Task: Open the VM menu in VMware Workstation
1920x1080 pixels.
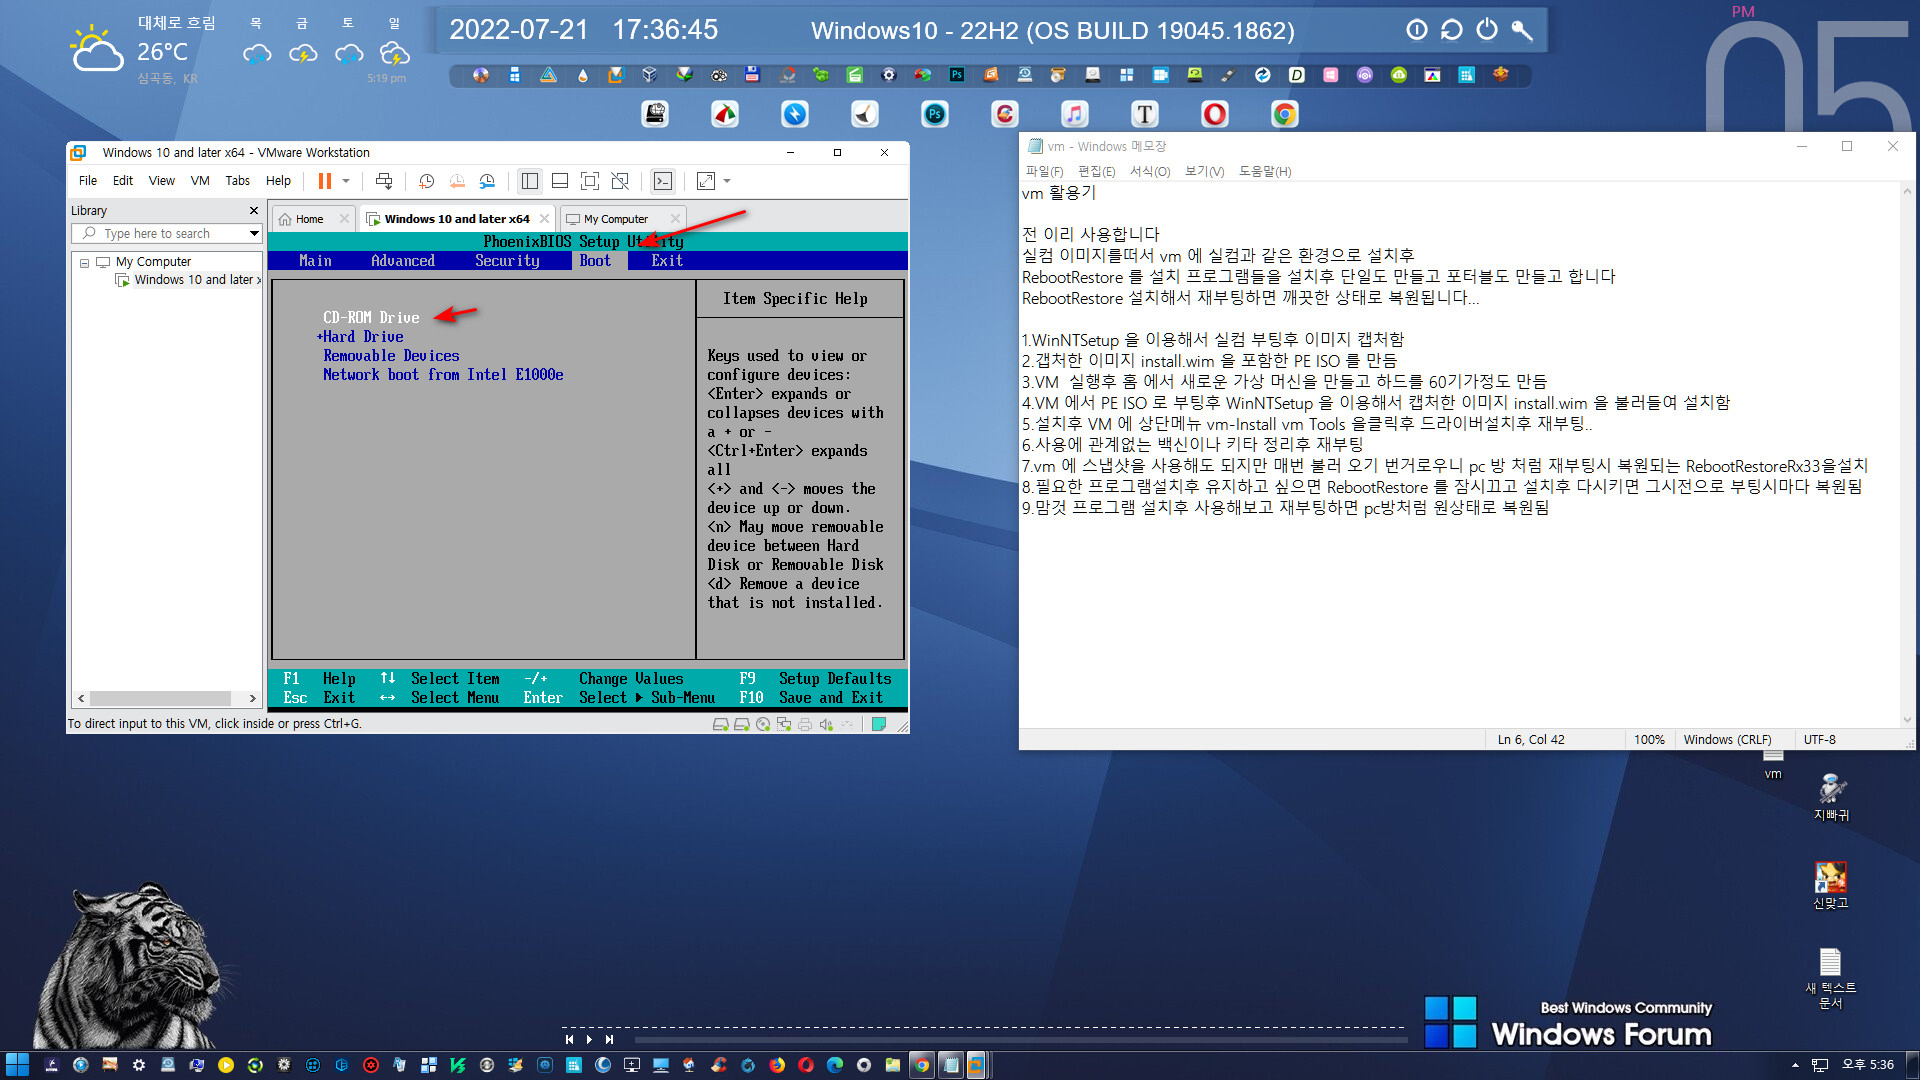Action: [x=200, y=181]
